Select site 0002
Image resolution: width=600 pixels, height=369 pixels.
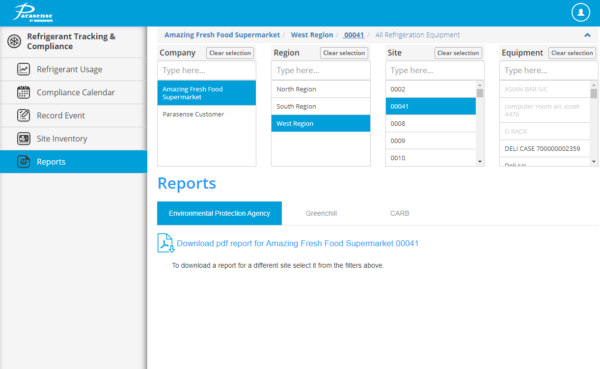tap(430, 89)
